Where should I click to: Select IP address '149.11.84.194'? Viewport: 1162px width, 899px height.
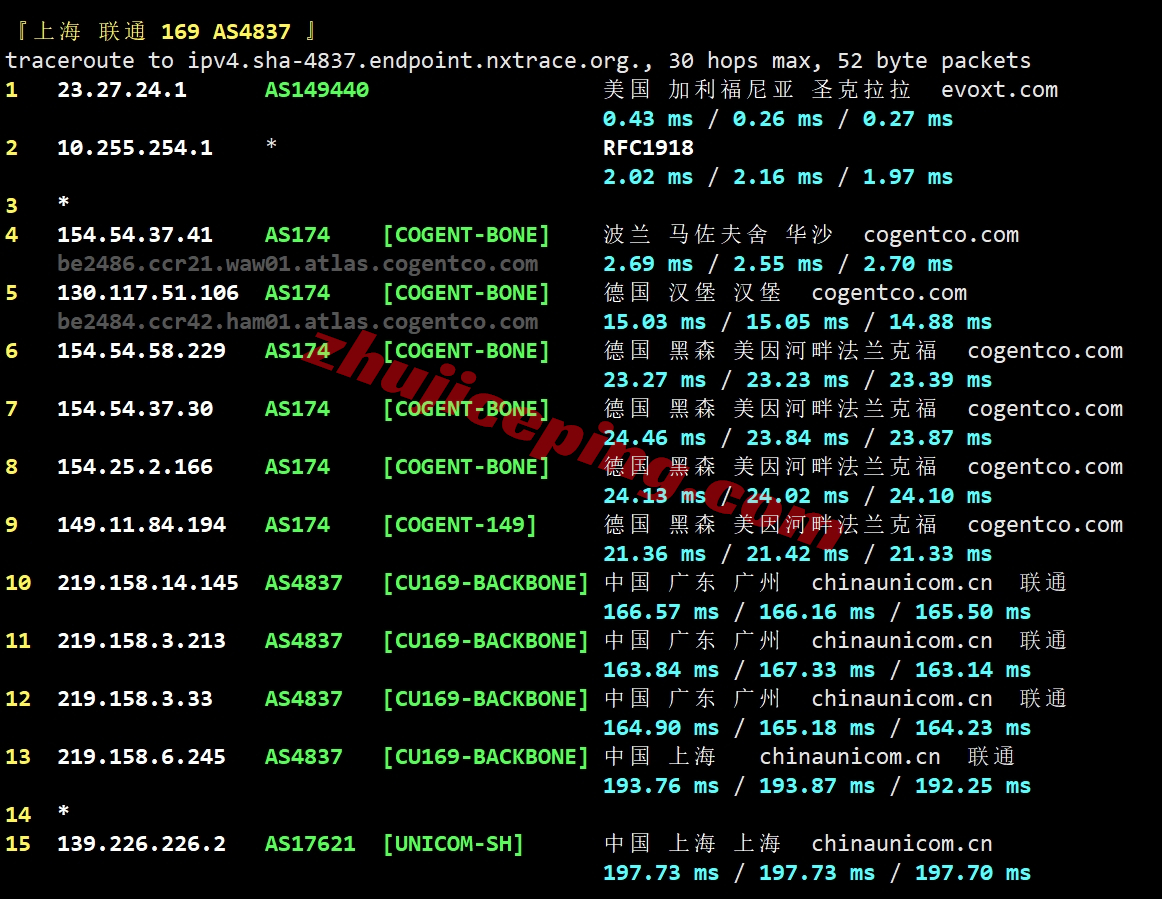(142, 525)
